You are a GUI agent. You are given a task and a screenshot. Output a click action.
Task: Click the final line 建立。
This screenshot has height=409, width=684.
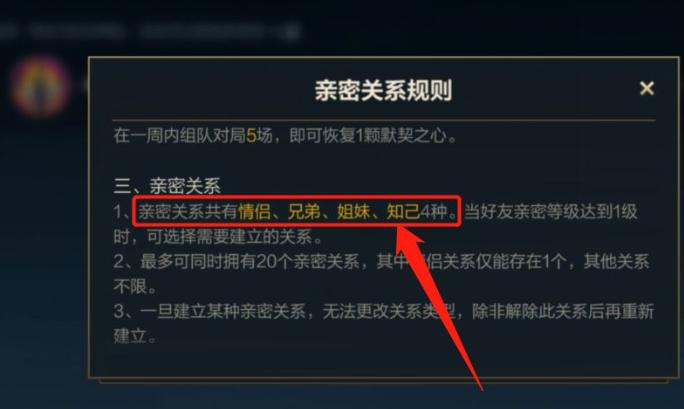click(x=134, y=337)
